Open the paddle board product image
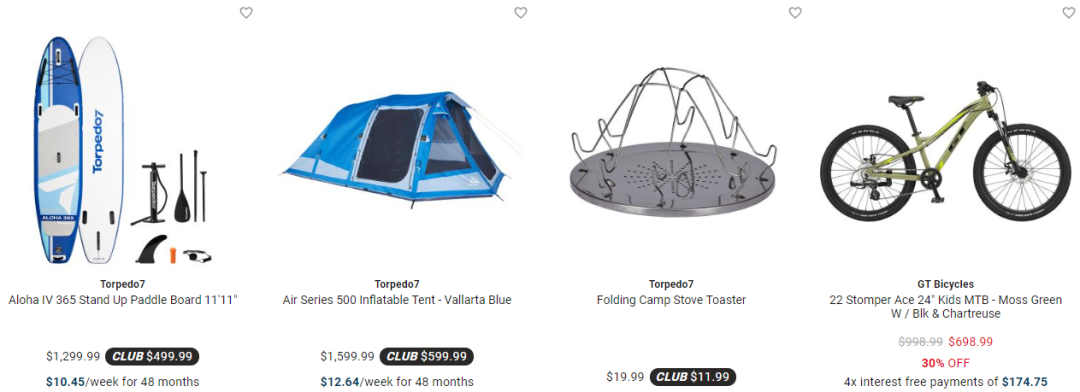This screenshot has height=392, width=1080. click(x=123, y=150)
